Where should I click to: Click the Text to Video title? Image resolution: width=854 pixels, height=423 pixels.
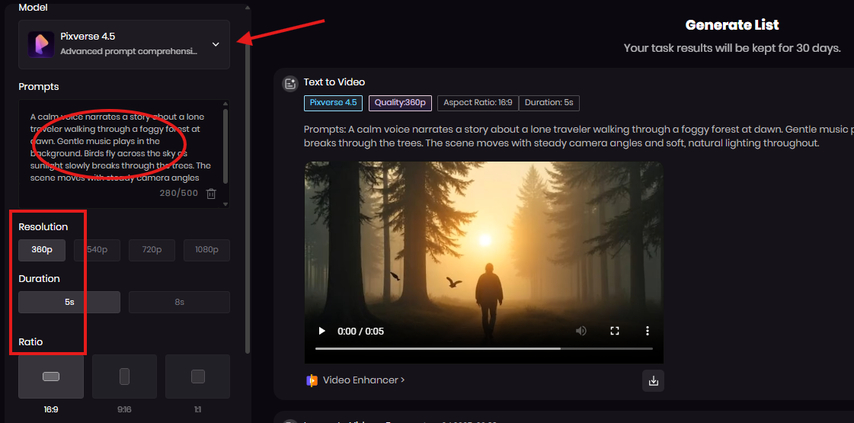click(334, 82)
